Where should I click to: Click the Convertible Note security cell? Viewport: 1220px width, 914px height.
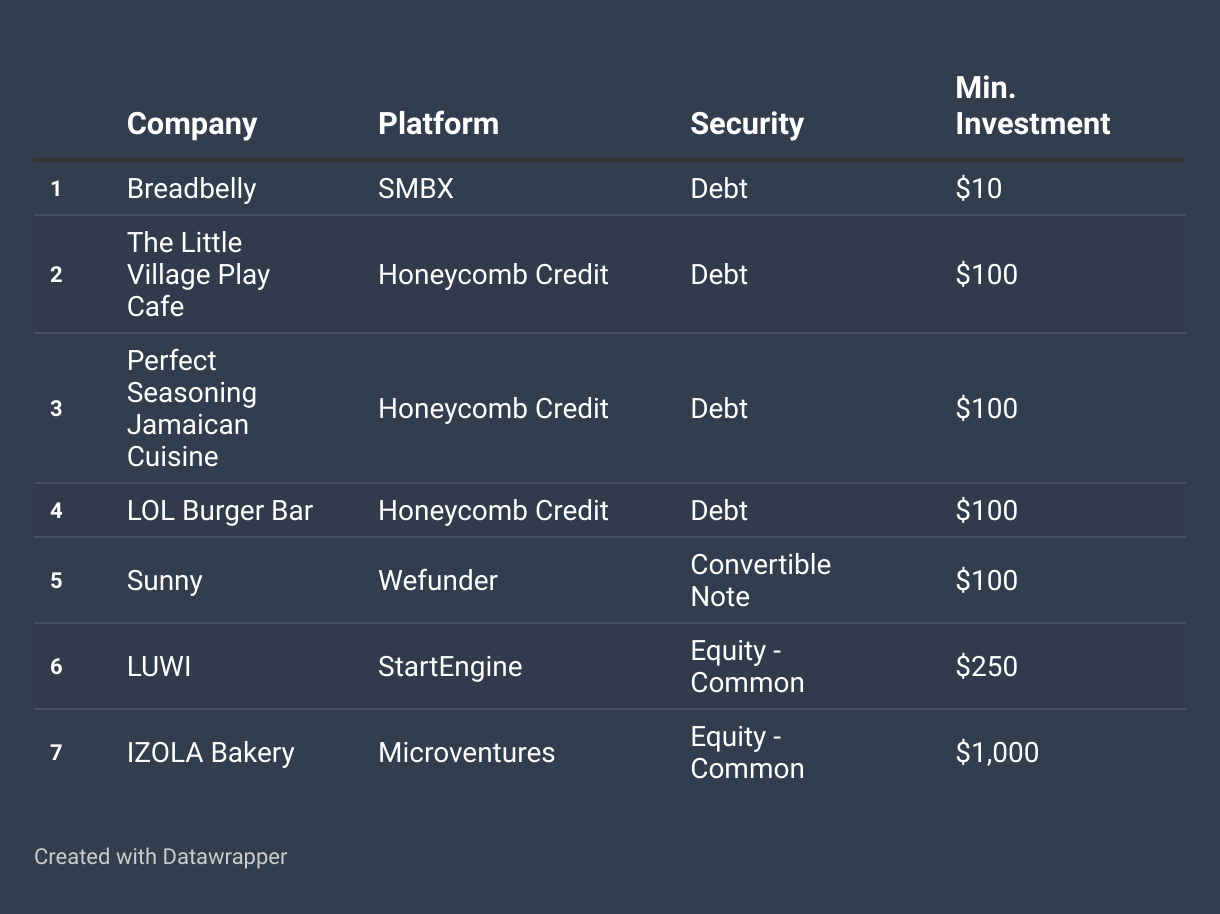click(761, 580)
